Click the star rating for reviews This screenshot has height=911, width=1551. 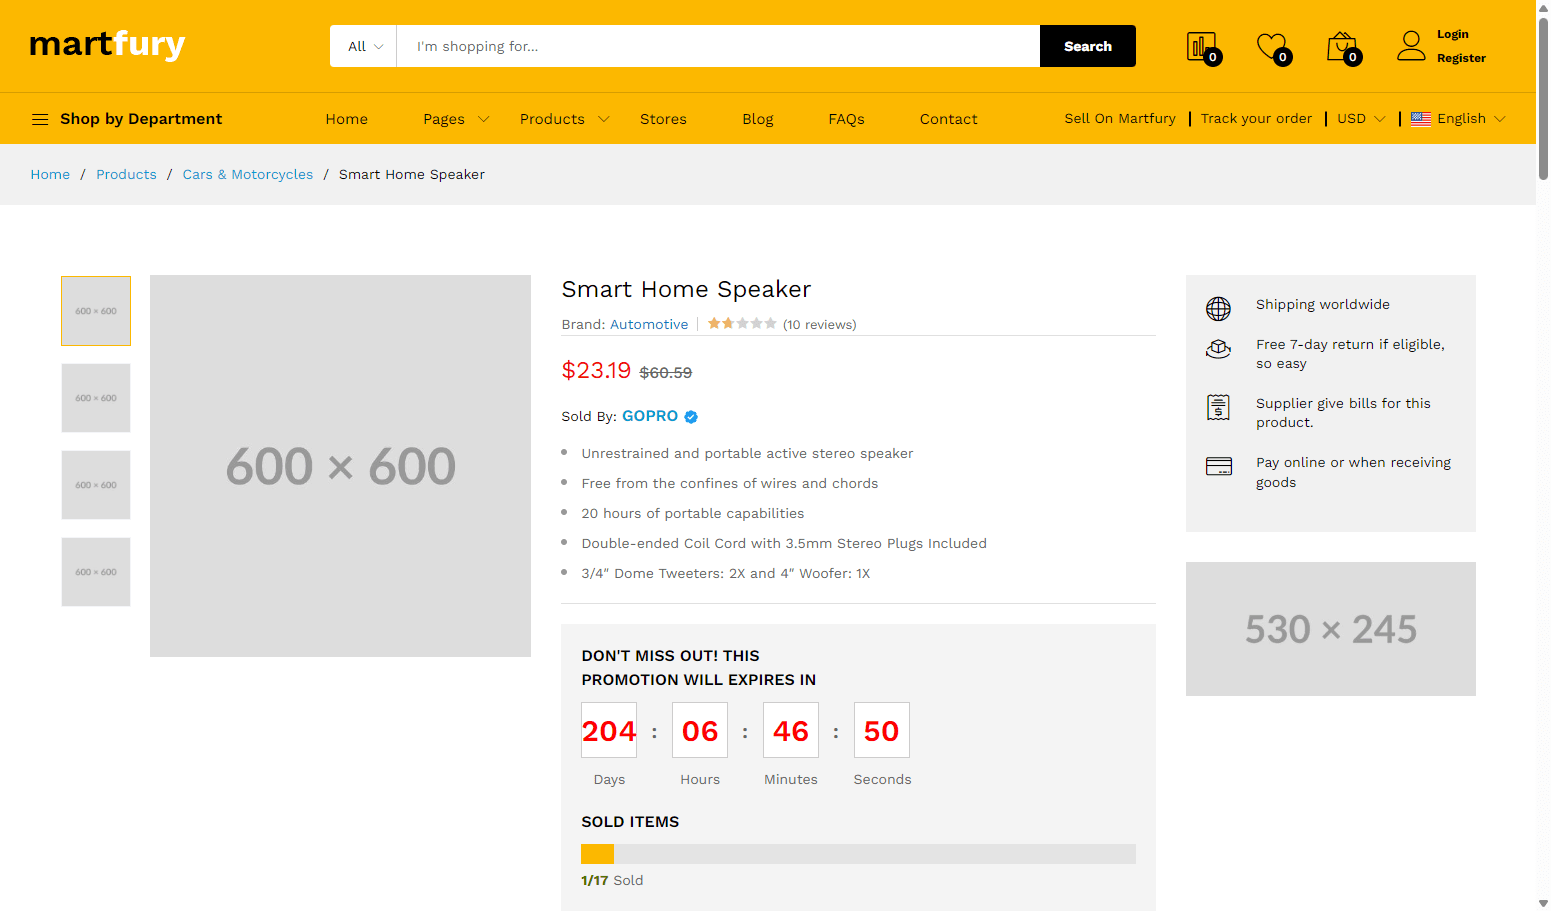pyautogui.click(x=742, y=323)
